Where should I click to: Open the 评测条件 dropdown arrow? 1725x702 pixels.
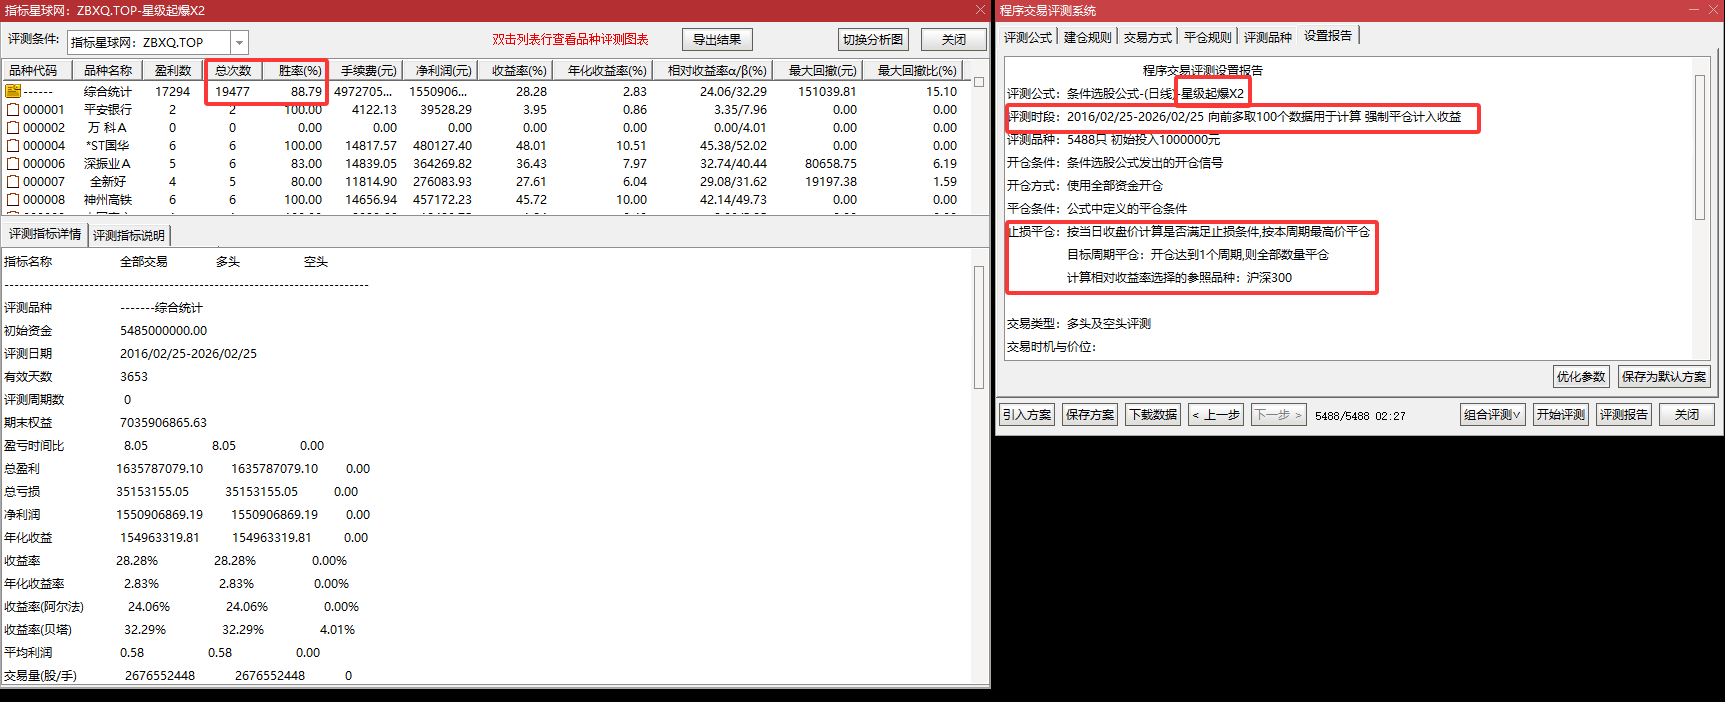pos(239,42)
